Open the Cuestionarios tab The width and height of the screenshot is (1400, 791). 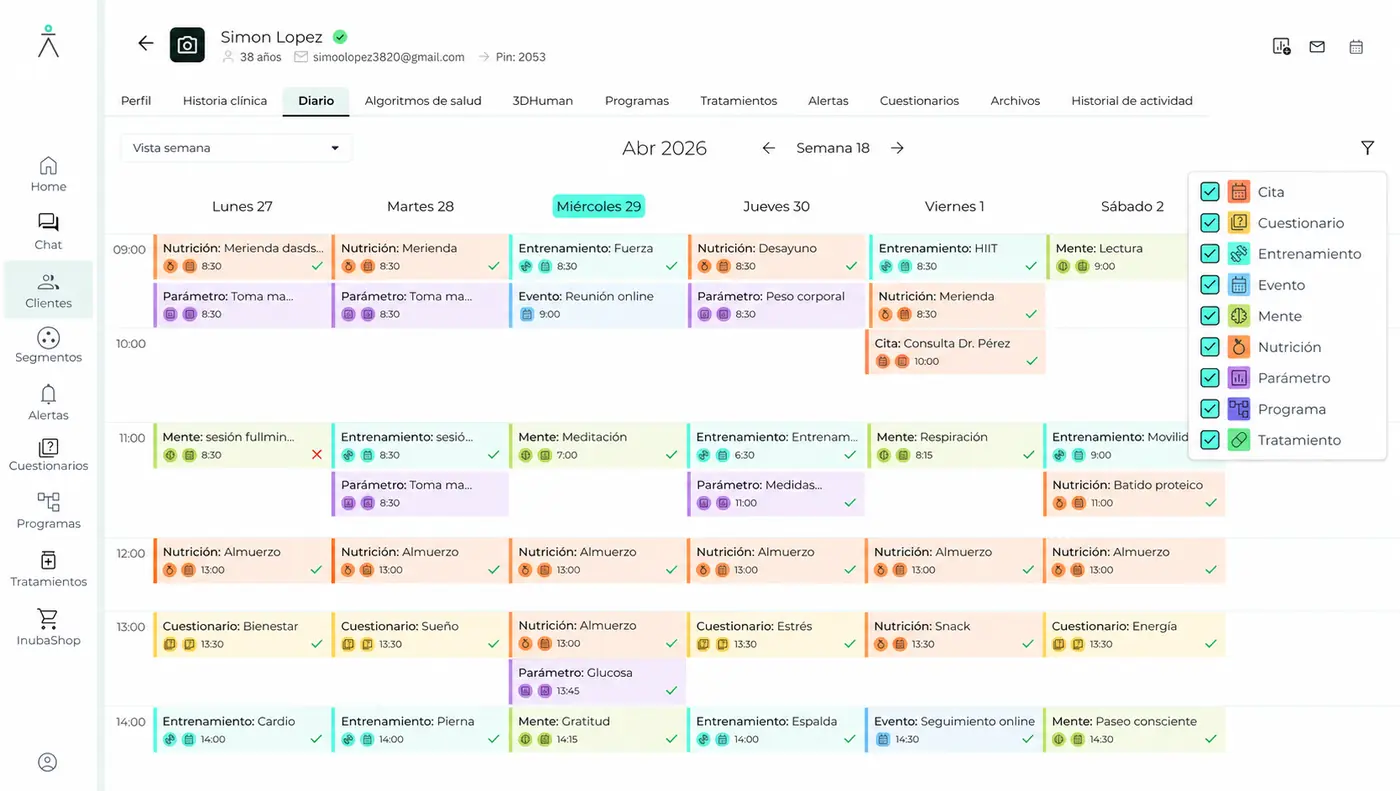[x=919, y=101]
